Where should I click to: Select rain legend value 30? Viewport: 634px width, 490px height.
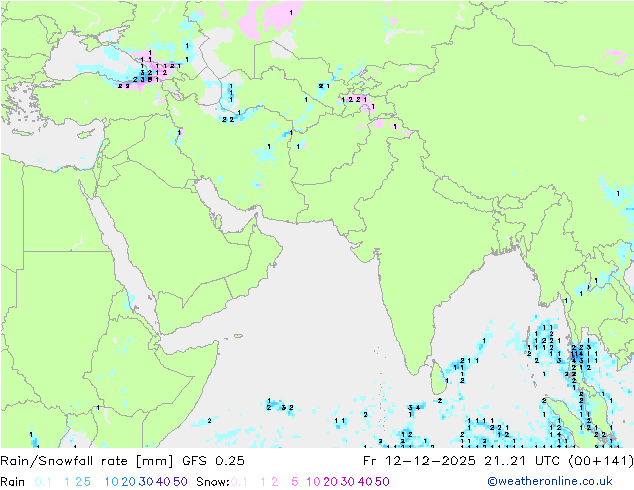click(146, 482)
